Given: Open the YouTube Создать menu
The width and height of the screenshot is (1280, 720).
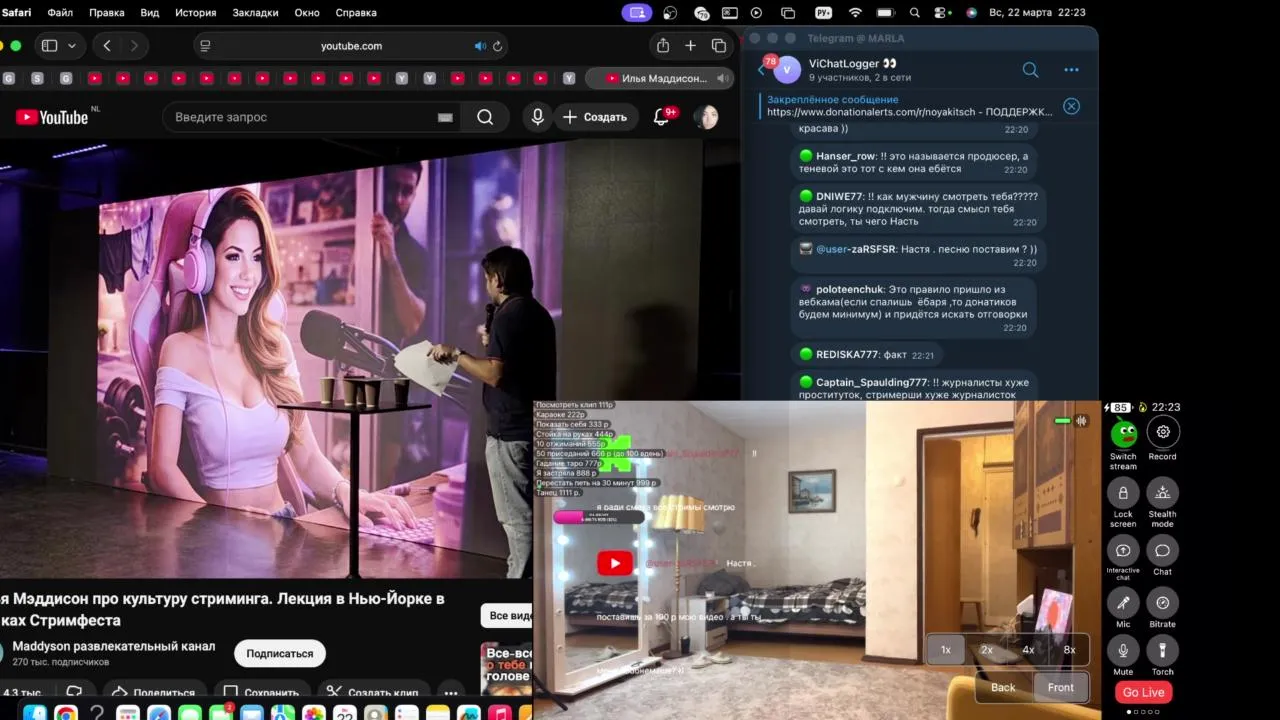Looking at the screenshot, I should (x=596, y=117).
